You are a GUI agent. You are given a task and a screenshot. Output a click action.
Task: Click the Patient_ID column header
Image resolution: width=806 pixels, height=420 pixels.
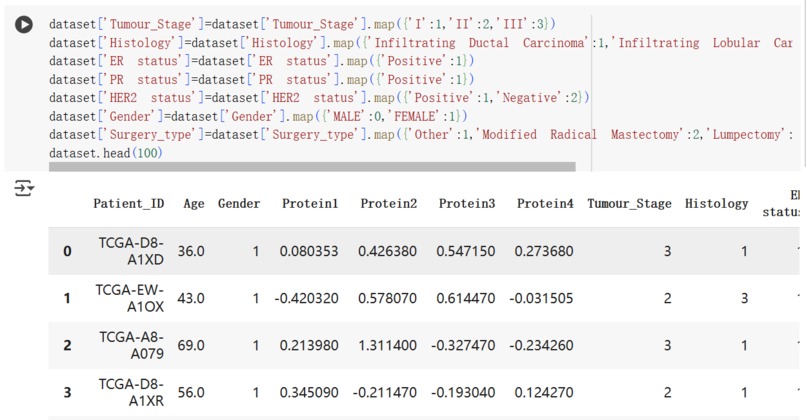(129, 204)
